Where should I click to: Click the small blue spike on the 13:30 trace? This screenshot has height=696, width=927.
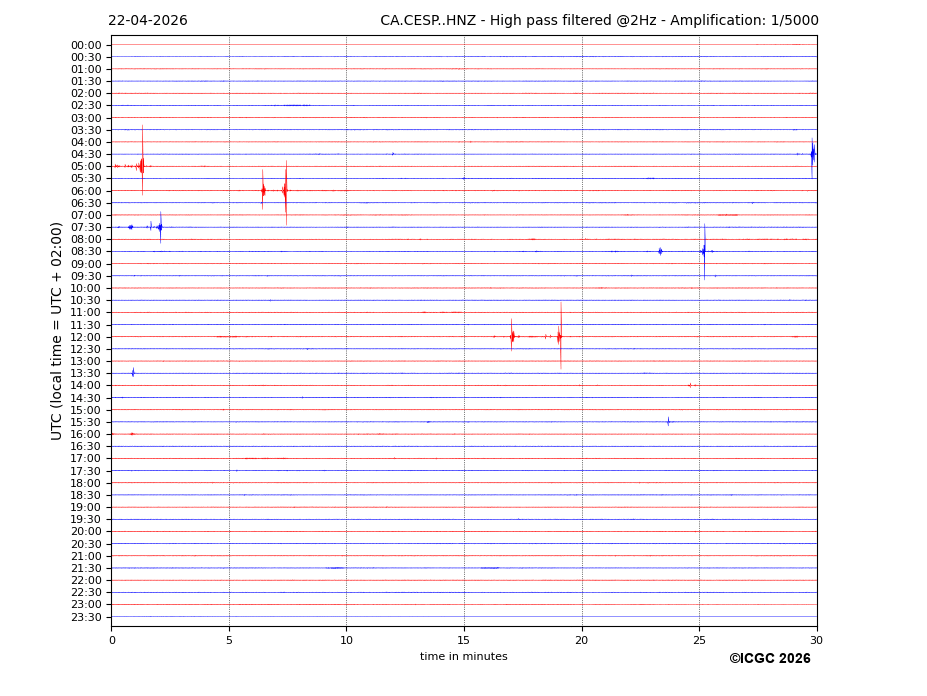point(133,373)
